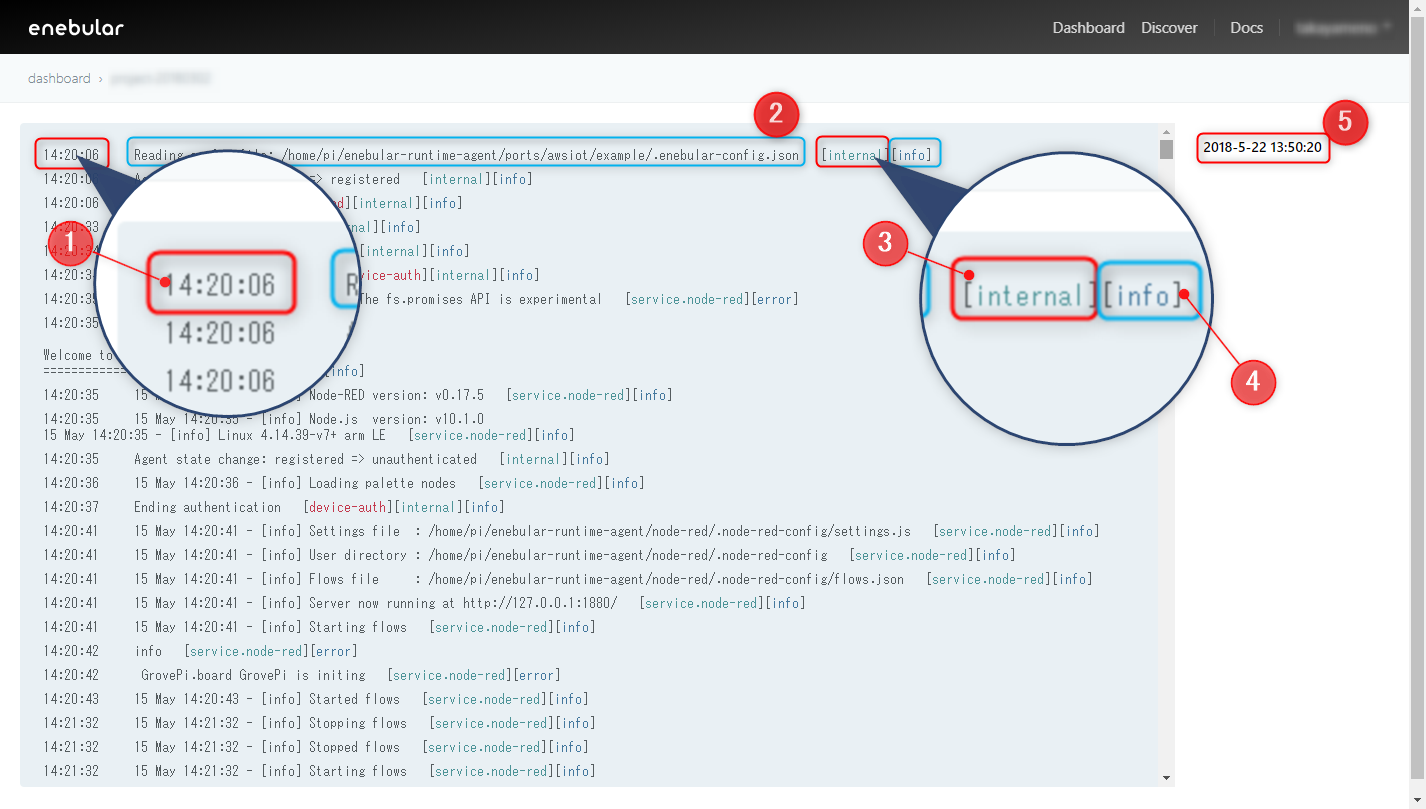Open the Docs link
The width and height of the screenshot is (1426, 809).
(1246, 27)
